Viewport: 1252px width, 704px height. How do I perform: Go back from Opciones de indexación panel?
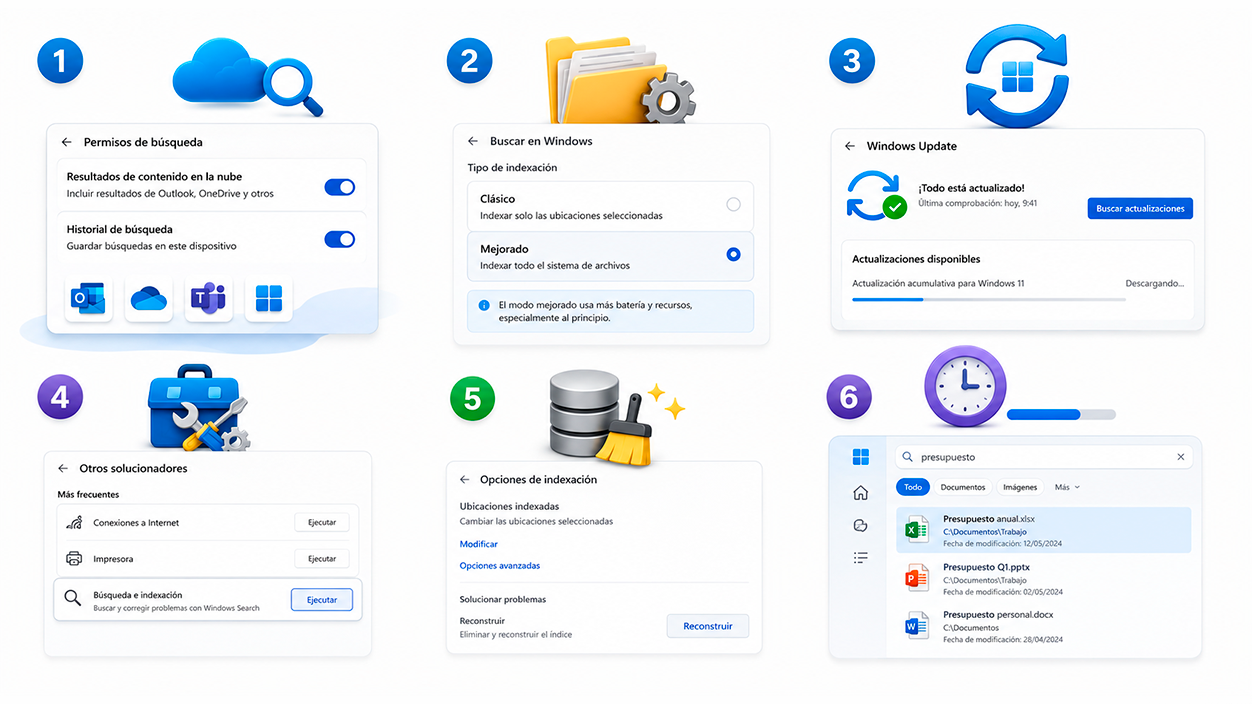[464, 479]
